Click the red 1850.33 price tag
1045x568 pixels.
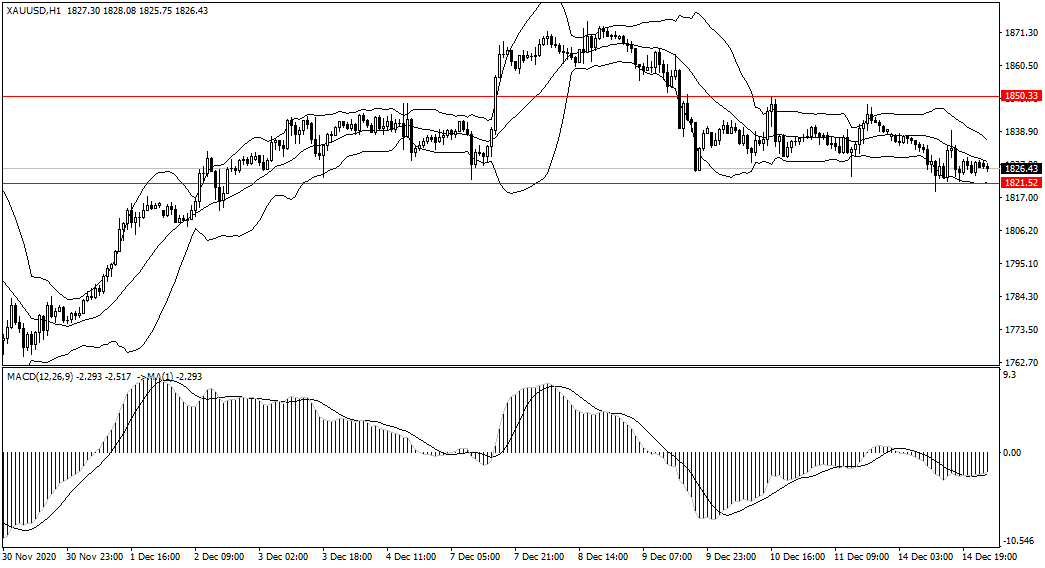point(1022,96)
